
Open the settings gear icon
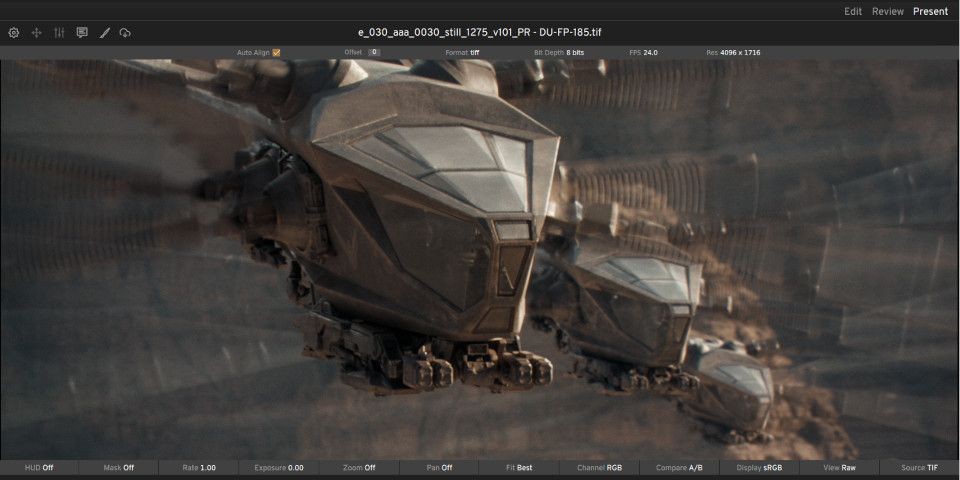pyautogui.click(x=14, y=33)
